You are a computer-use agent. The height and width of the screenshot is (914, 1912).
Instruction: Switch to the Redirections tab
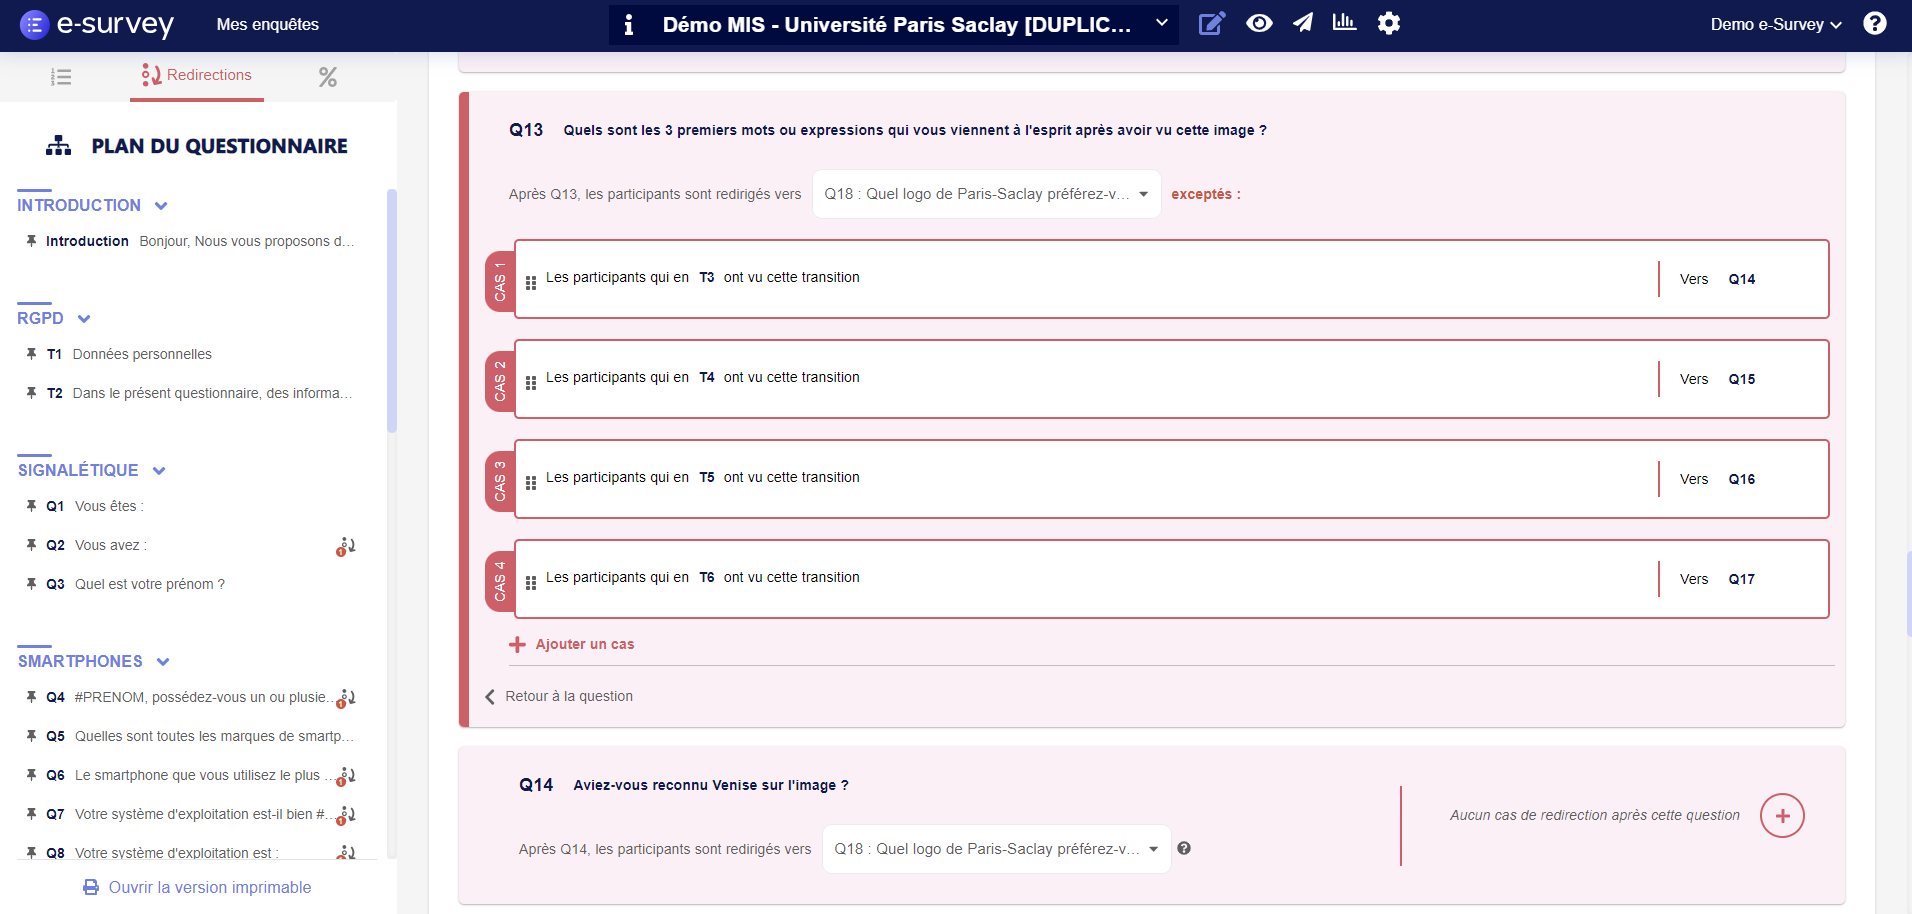(x=196, y=75)
